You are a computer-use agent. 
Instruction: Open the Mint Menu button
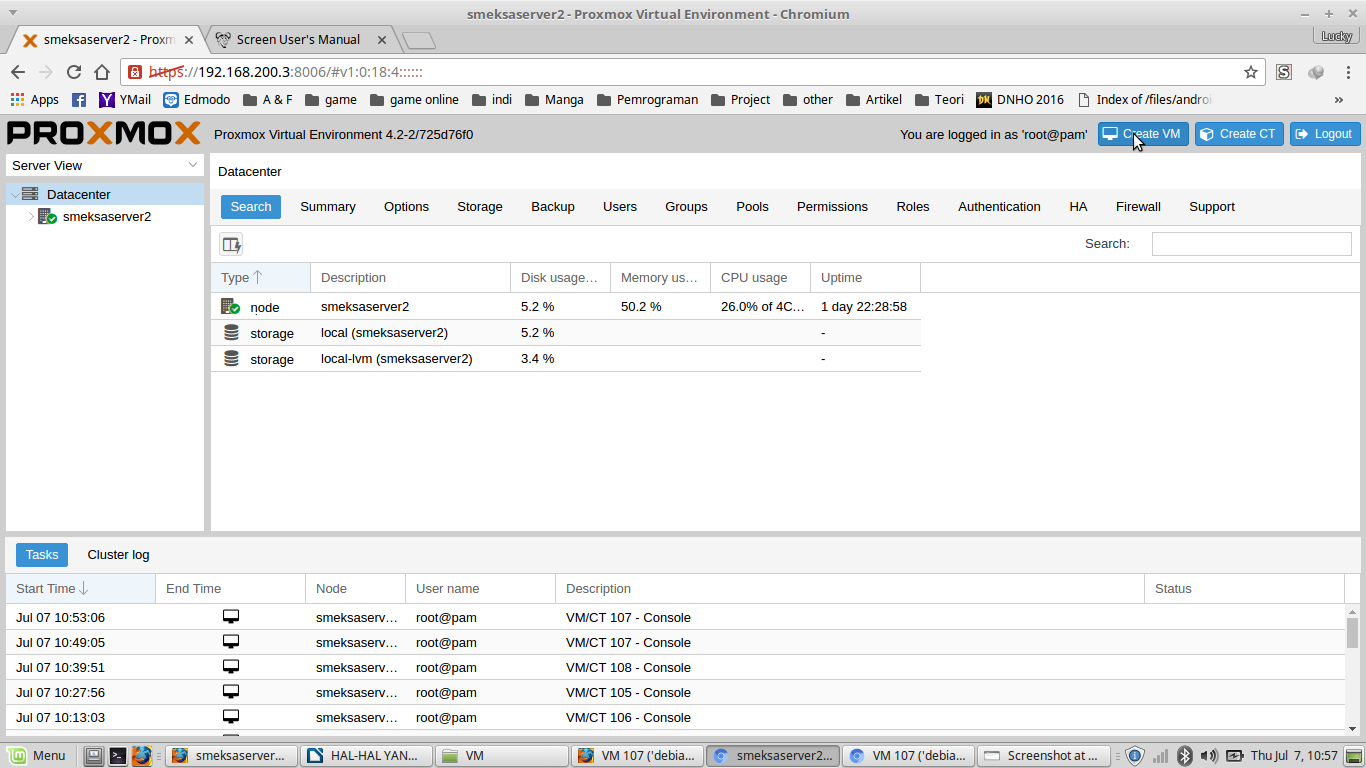pos(37,756)
